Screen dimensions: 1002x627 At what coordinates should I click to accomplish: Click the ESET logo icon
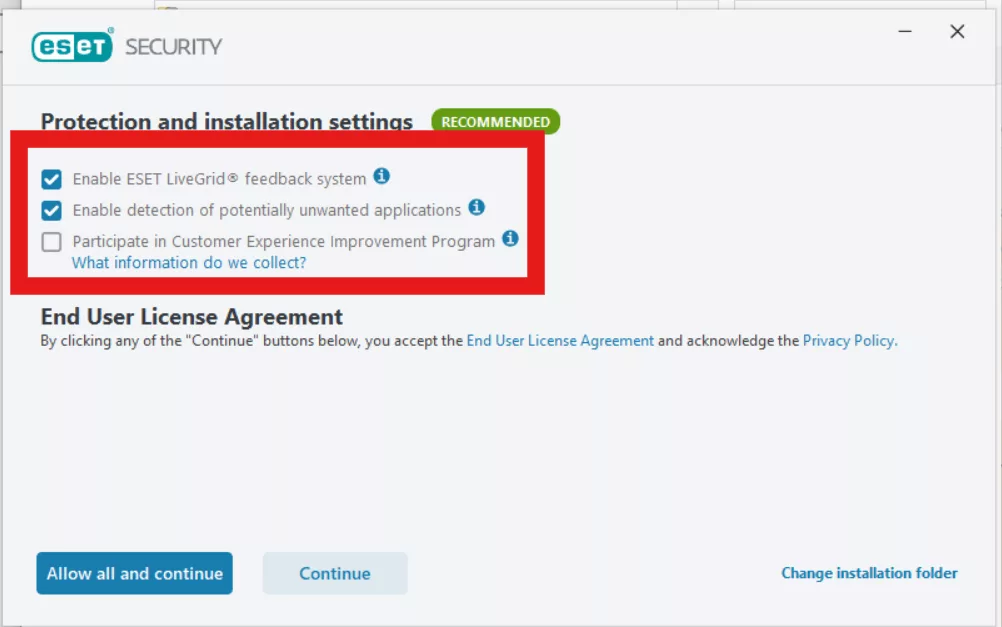(x=72, y=46)
